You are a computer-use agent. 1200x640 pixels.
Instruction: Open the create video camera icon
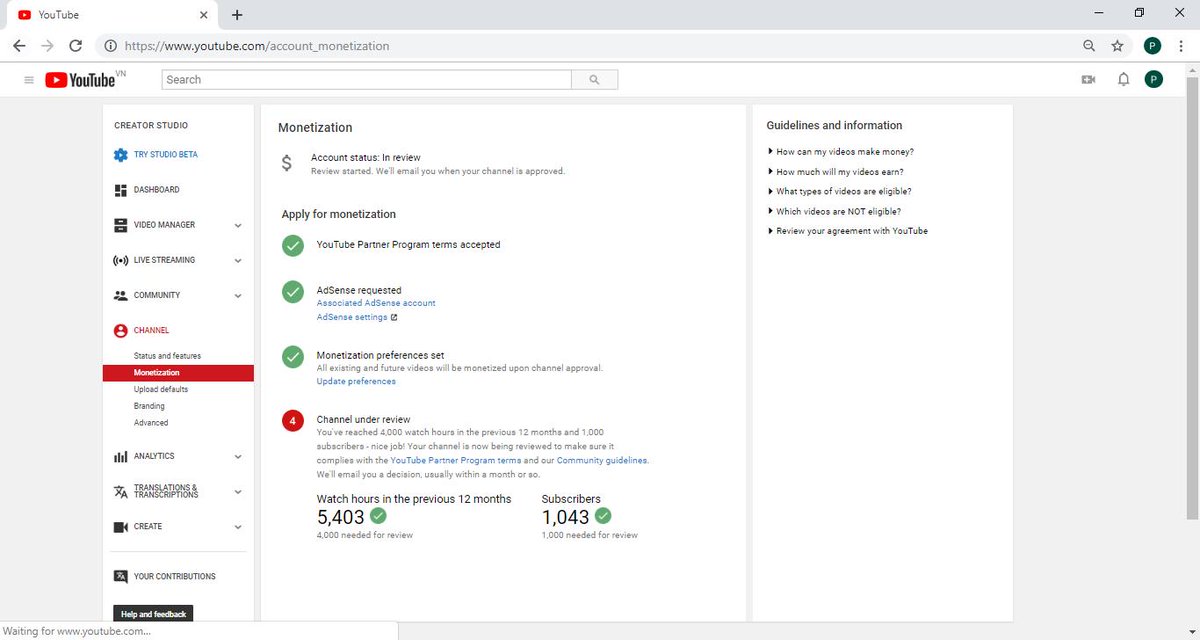click(x=1089, y=80)
